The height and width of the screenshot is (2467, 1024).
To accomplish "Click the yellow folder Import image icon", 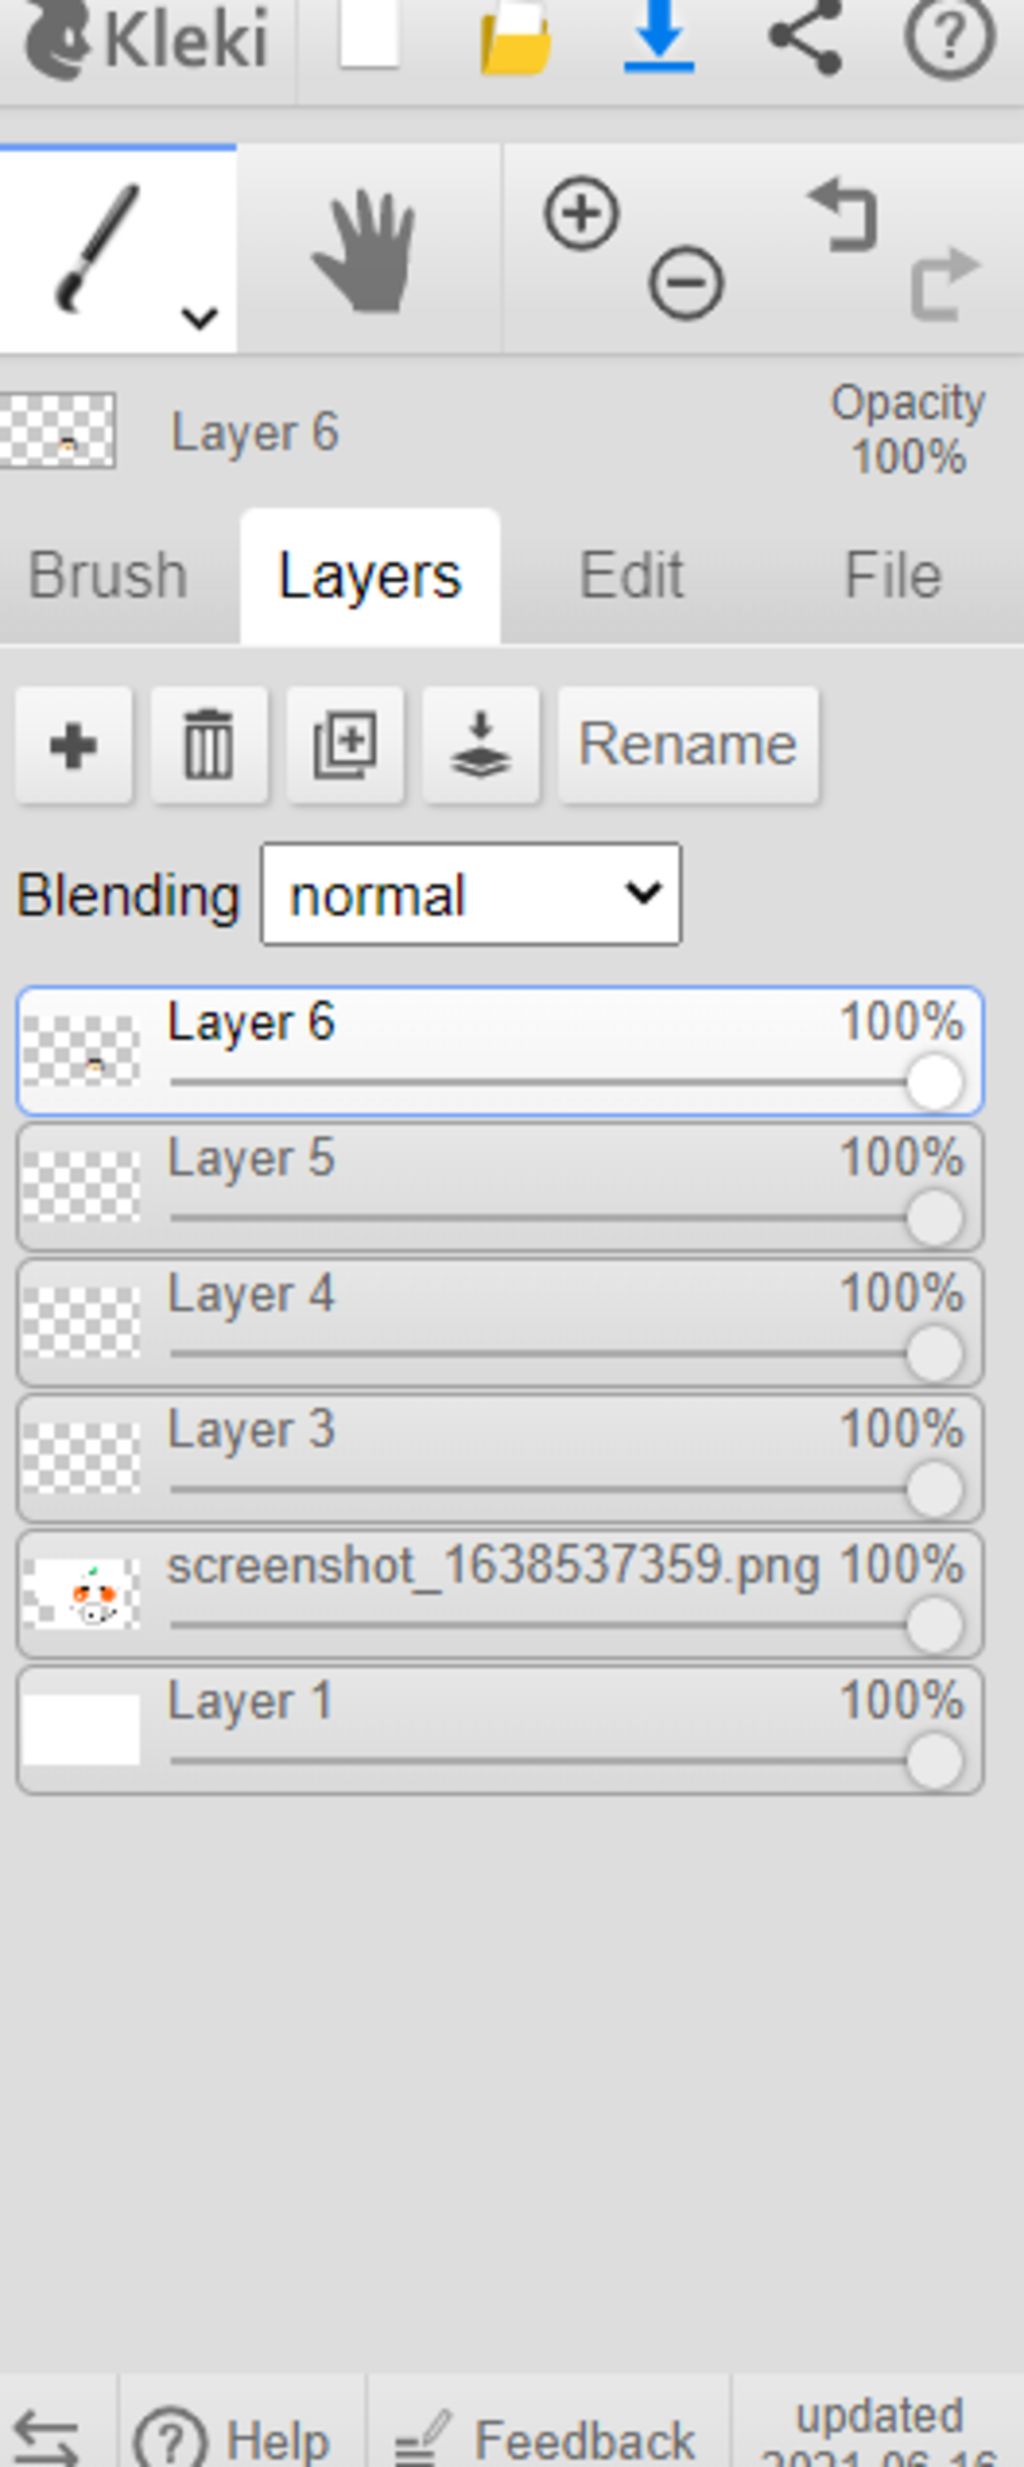I will pos(516,38).
